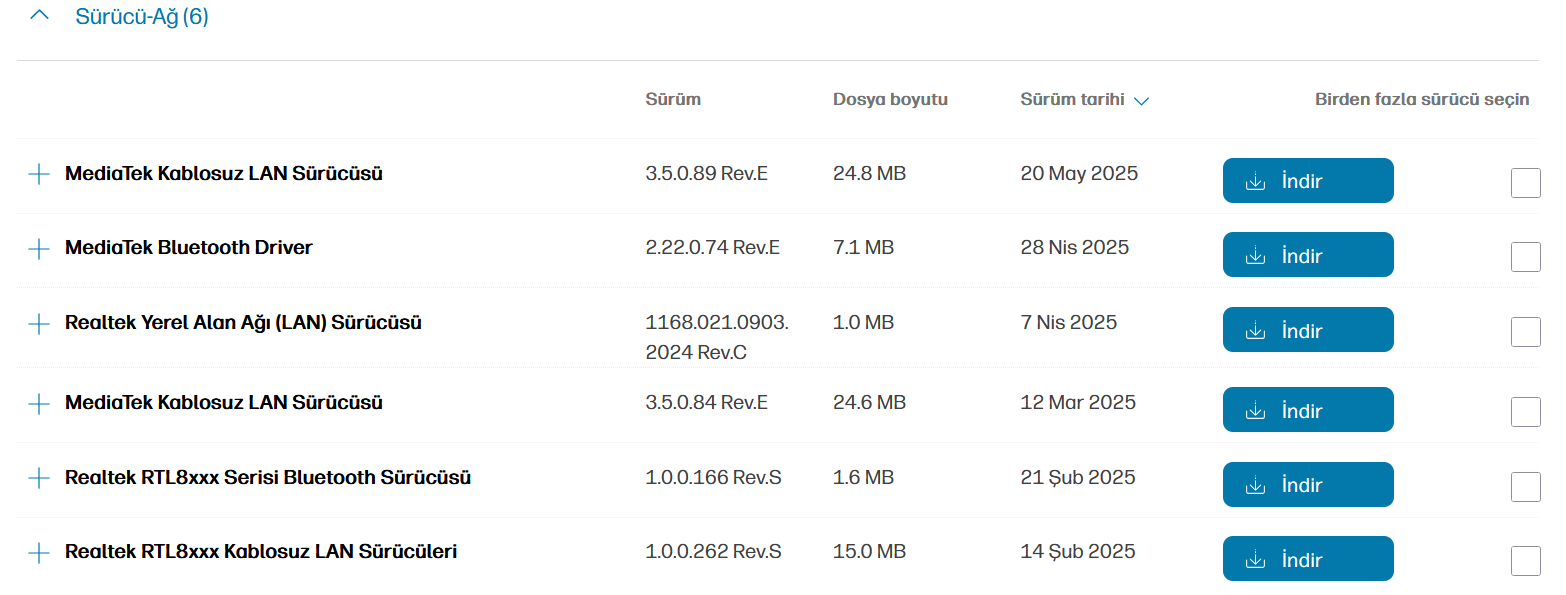
Task: Click the date 21 Şub 2025
Action: click(x=1078, y=478)
